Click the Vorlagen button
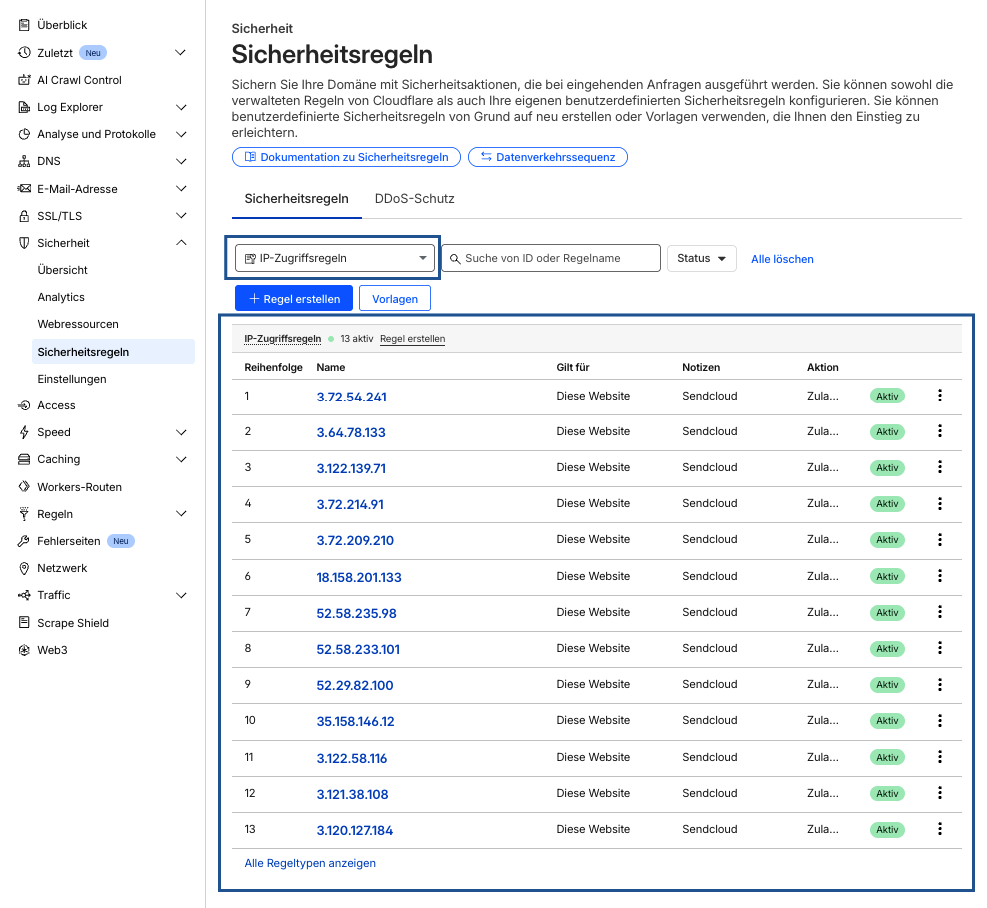 tap(395, 298)
